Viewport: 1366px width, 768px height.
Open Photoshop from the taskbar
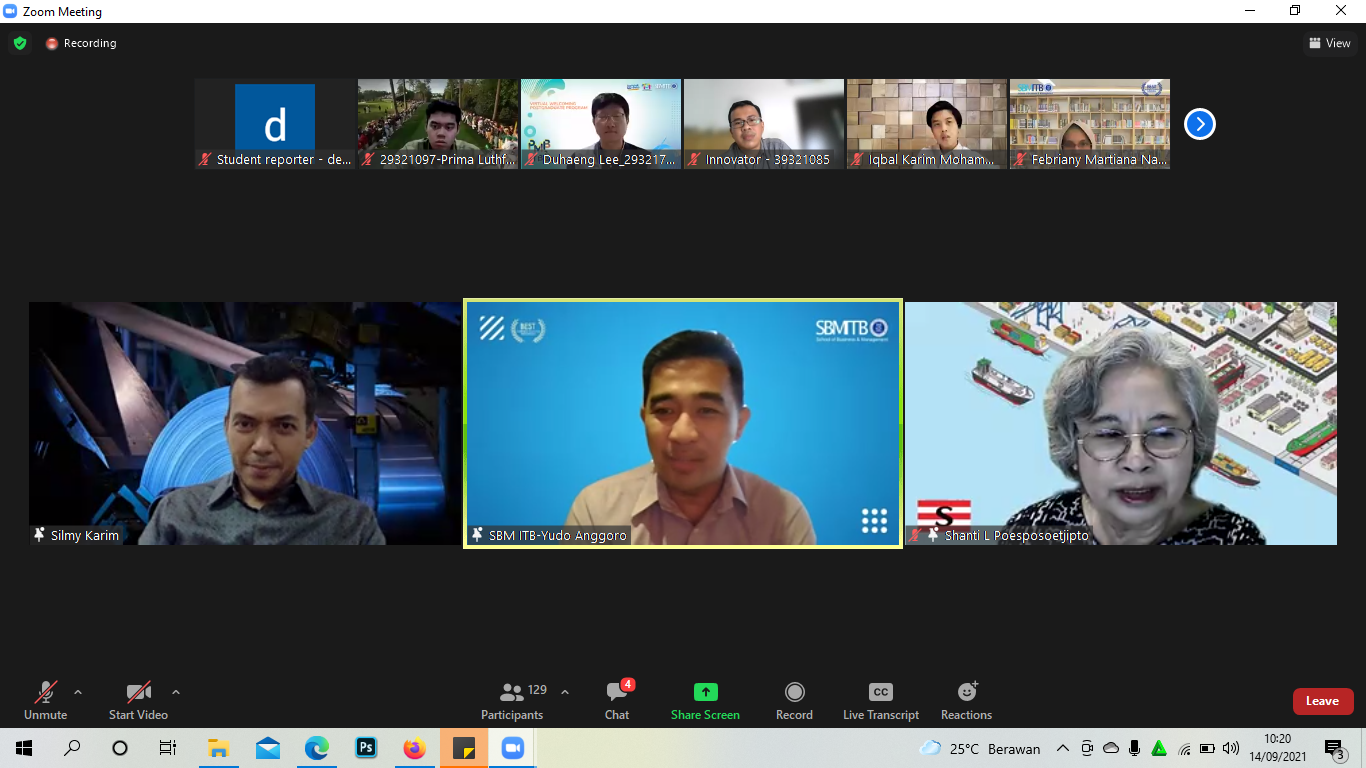pyautogui.click(x=366, y=748)
